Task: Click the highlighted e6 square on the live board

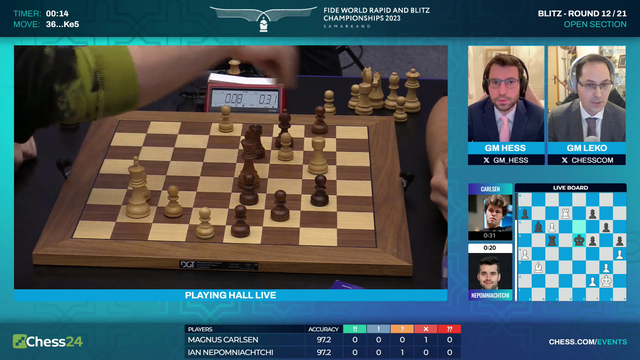Action: coord(579,227)
